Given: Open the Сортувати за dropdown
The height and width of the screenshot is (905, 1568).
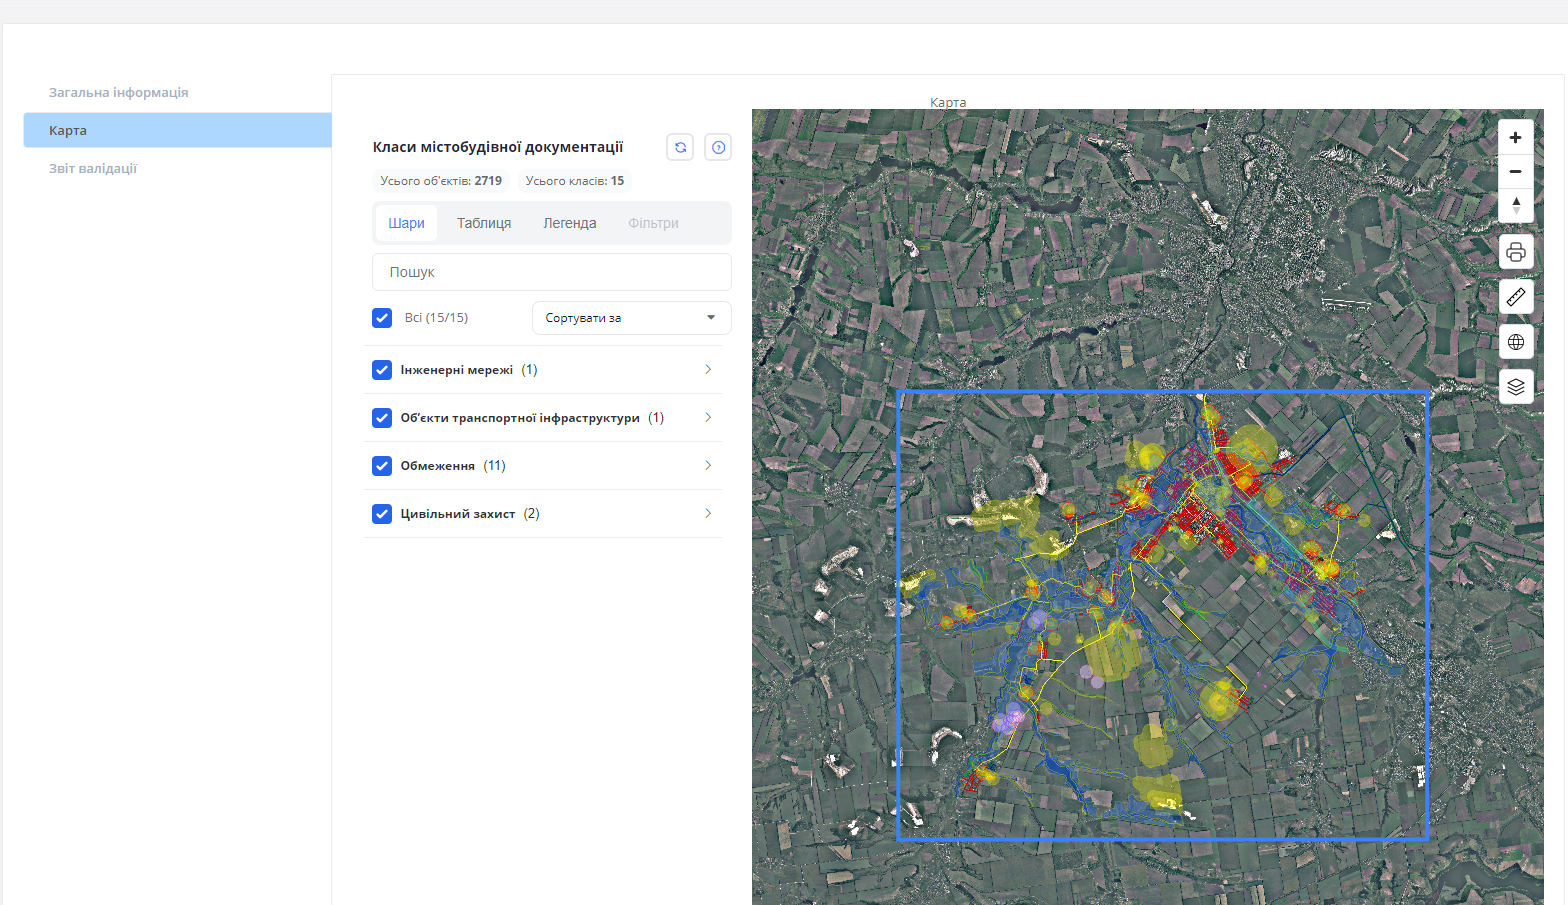Looking at the screenshot, I should (x=631, y=318).
